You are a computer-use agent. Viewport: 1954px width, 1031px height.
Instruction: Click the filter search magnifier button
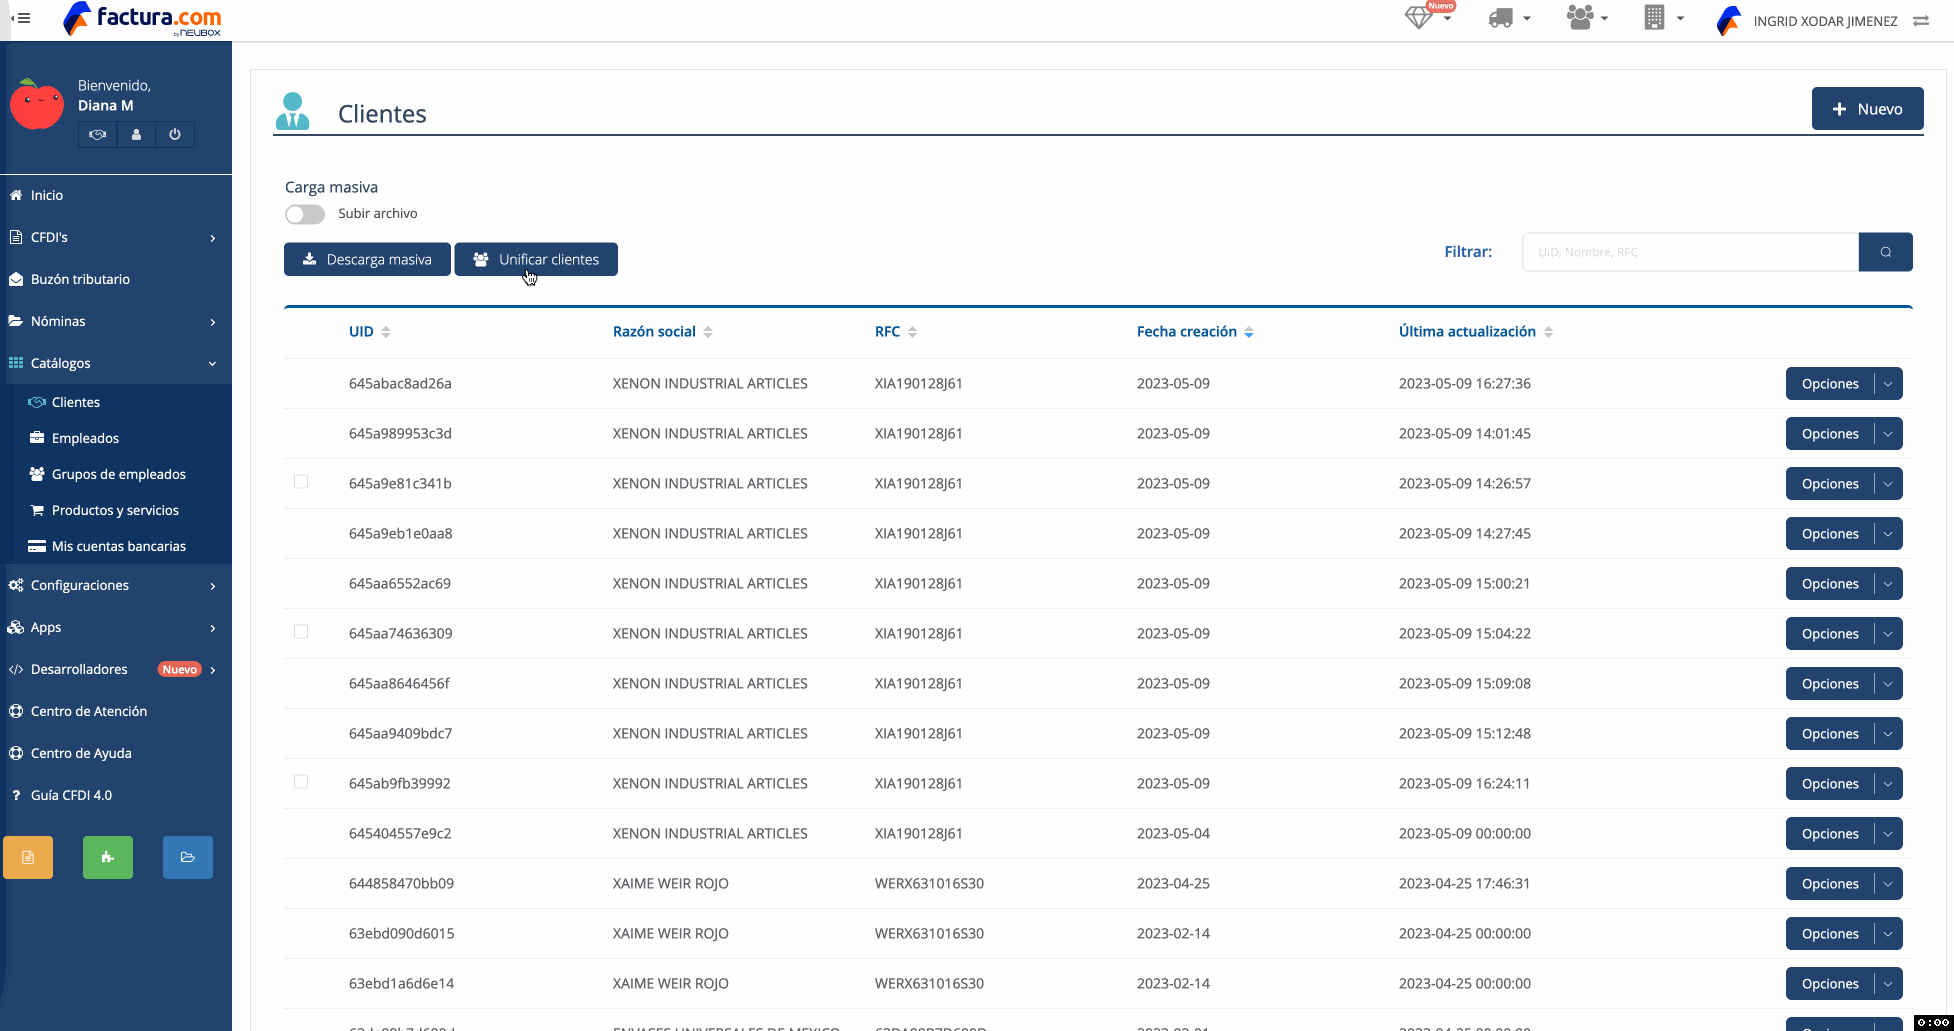1885,252
